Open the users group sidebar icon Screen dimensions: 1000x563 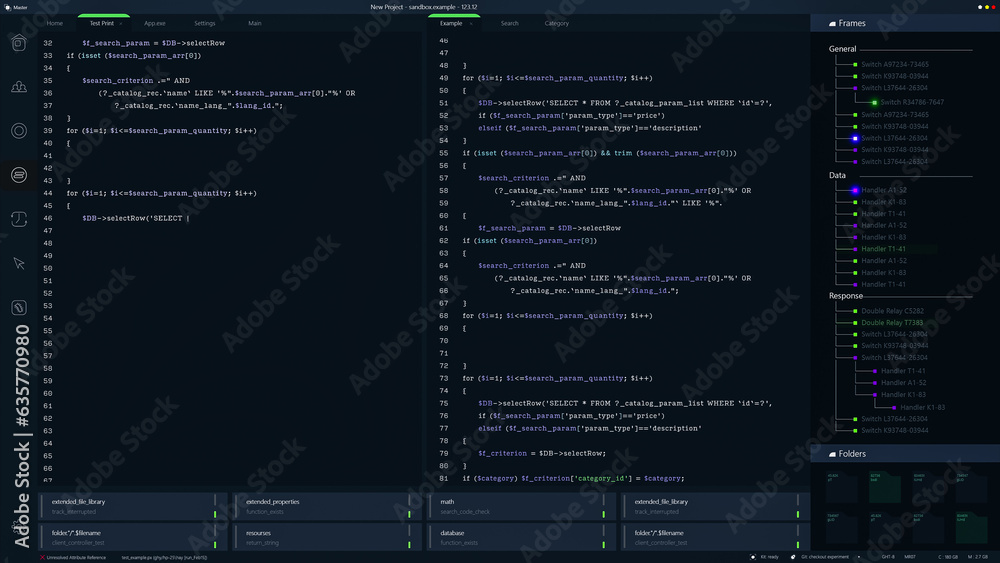[19, 87]
